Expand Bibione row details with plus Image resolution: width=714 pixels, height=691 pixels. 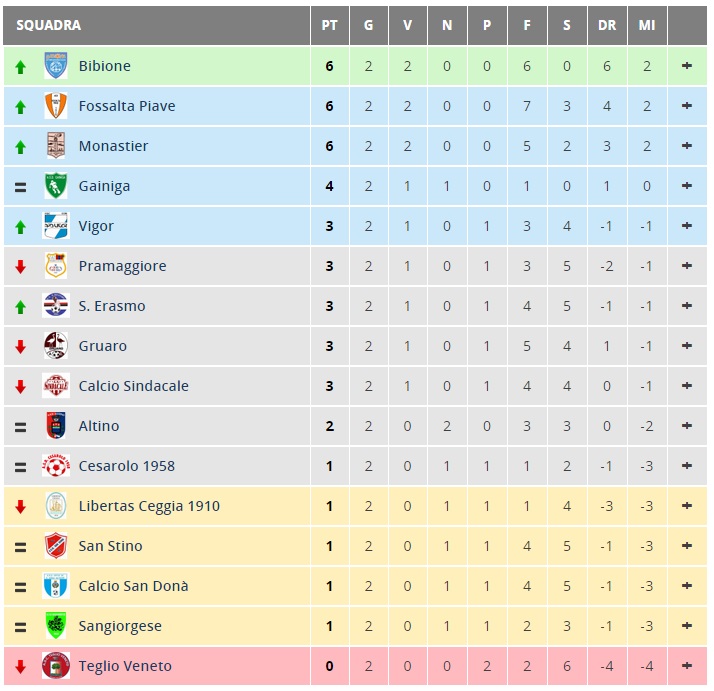tap(687, 66)
